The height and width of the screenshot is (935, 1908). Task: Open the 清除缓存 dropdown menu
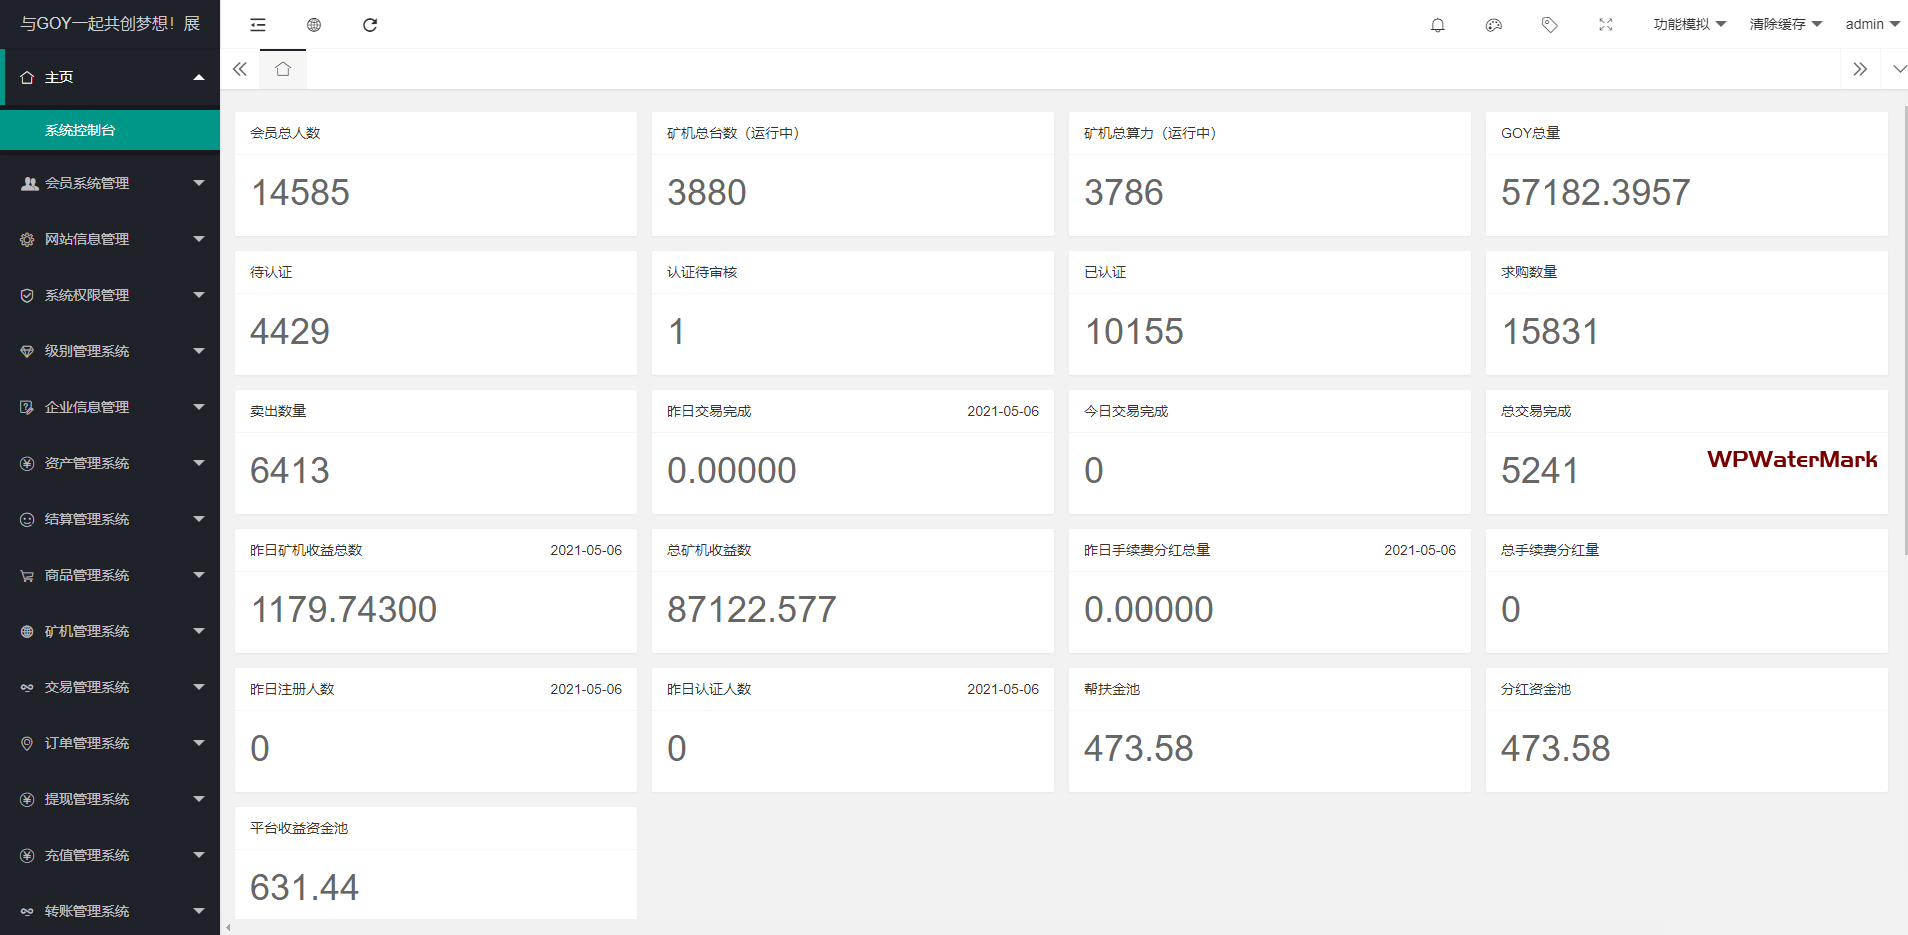click(x=1785, y=25)
